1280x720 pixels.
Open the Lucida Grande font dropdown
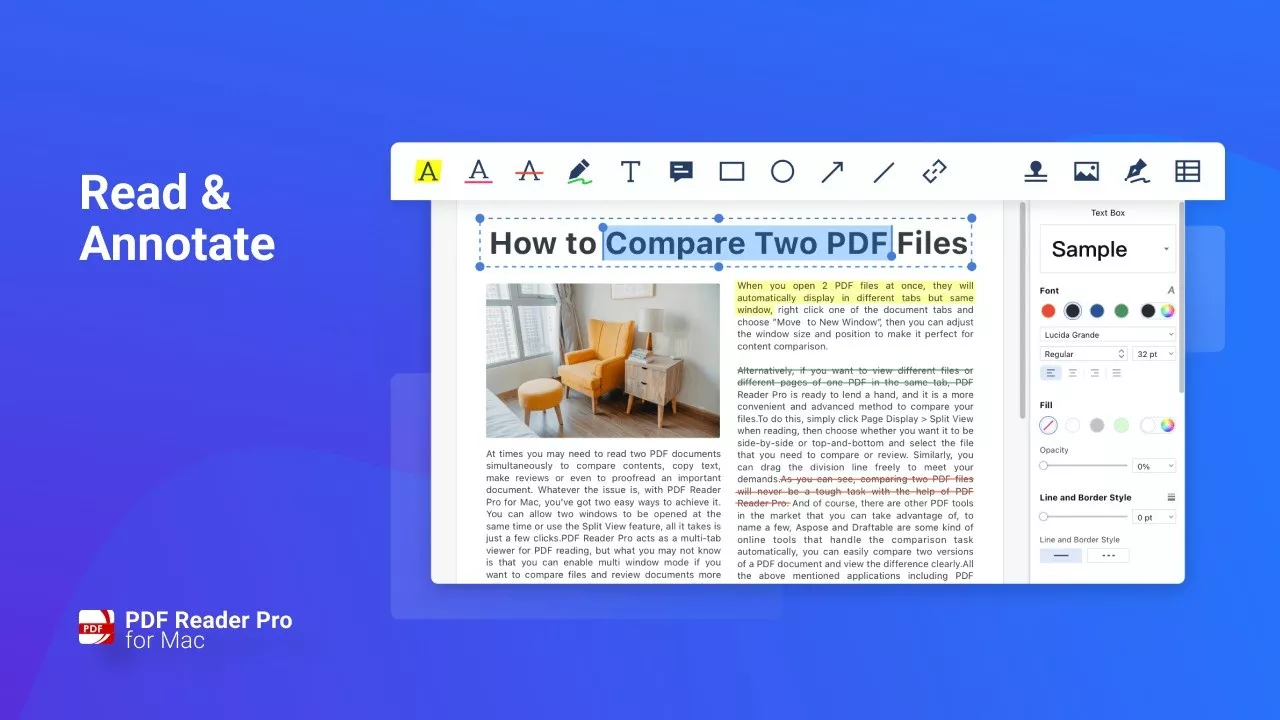[1108, 334]
